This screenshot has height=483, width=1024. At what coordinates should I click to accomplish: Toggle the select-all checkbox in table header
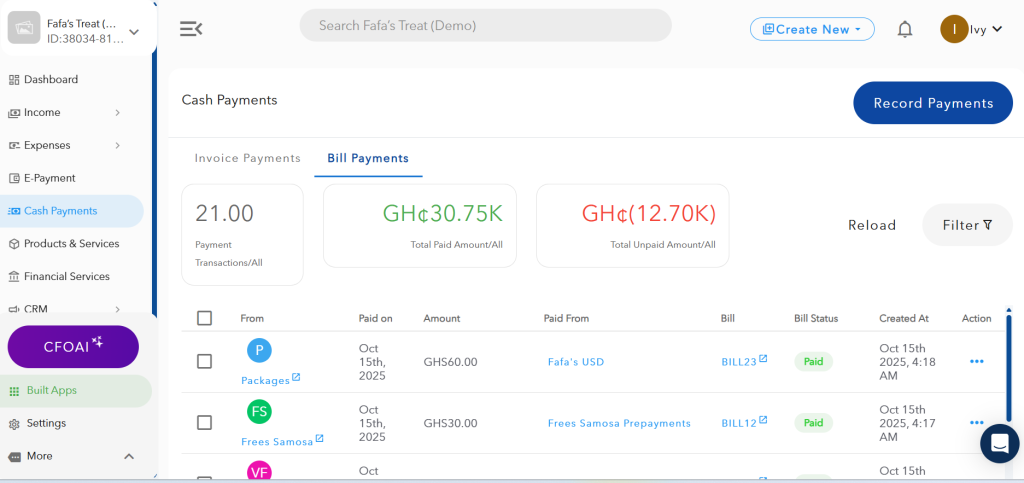point(205,318)
